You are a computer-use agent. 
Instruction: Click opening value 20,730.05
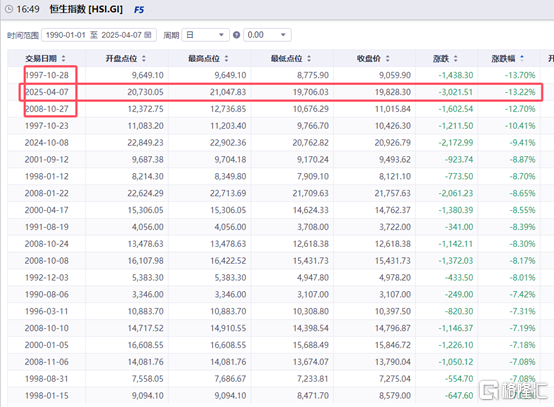pos(146,92)
